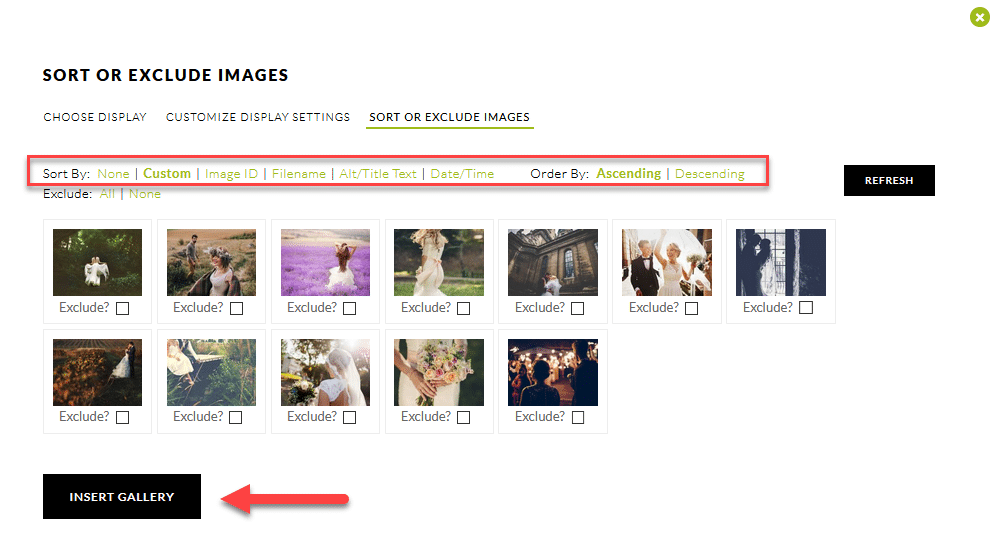Image resolution: width=995 pixels, height=539 pixels.
Task: Select the Sort or Exclude Images tab
Action: pos(449,117)
